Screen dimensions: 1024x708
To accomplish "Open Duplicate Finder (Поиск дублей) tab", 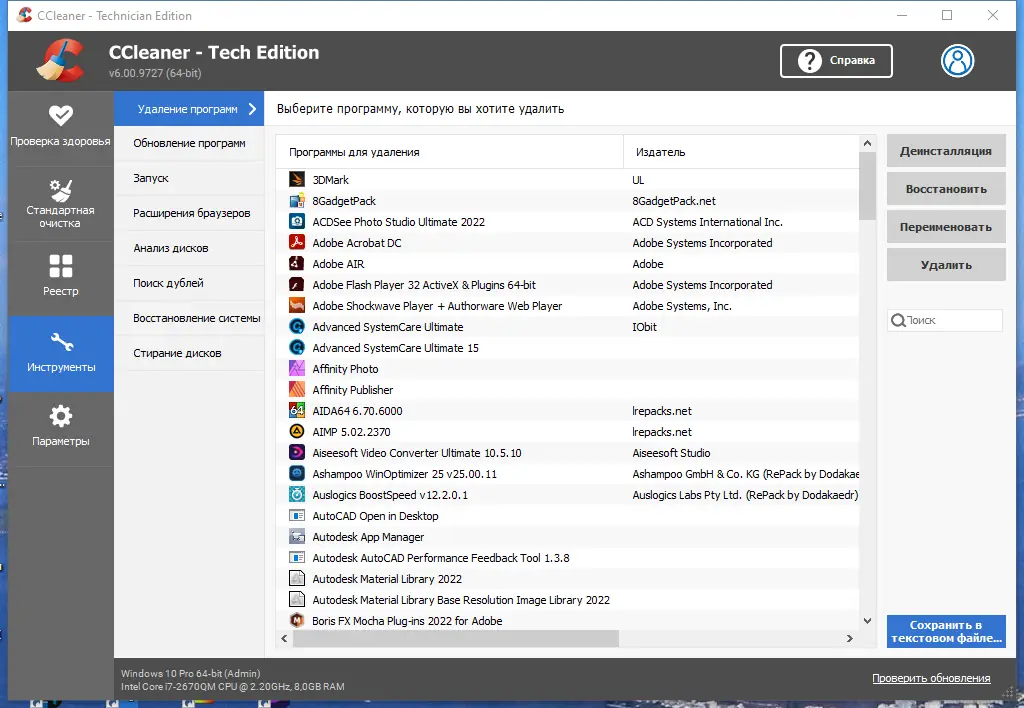I will pos(189,283).
